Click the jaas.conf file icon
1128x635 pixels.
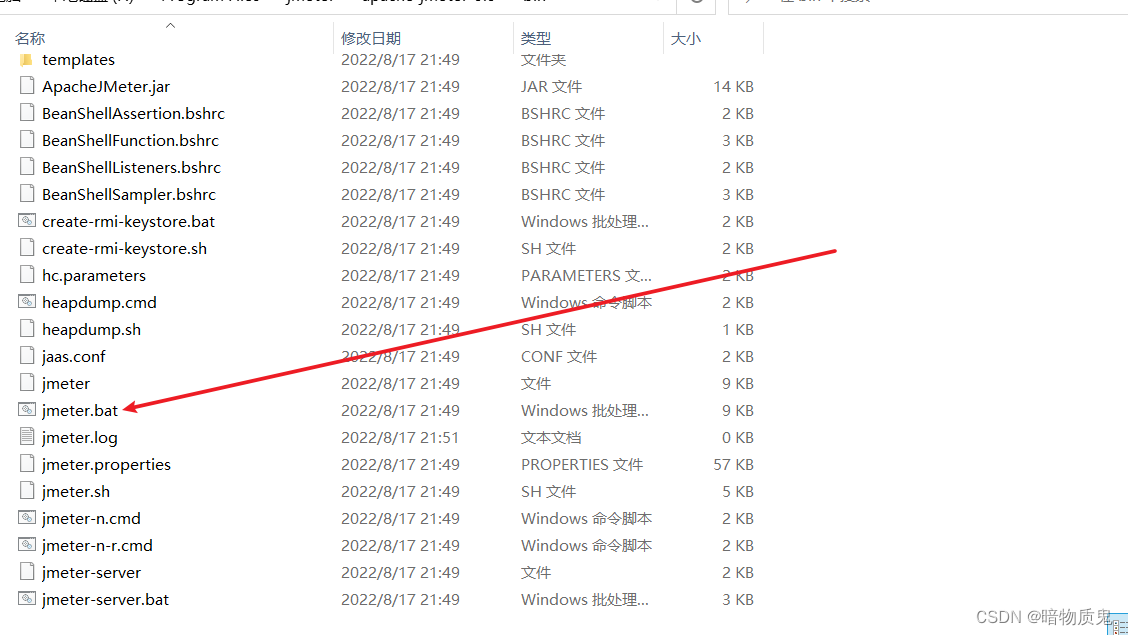(27, 356)
